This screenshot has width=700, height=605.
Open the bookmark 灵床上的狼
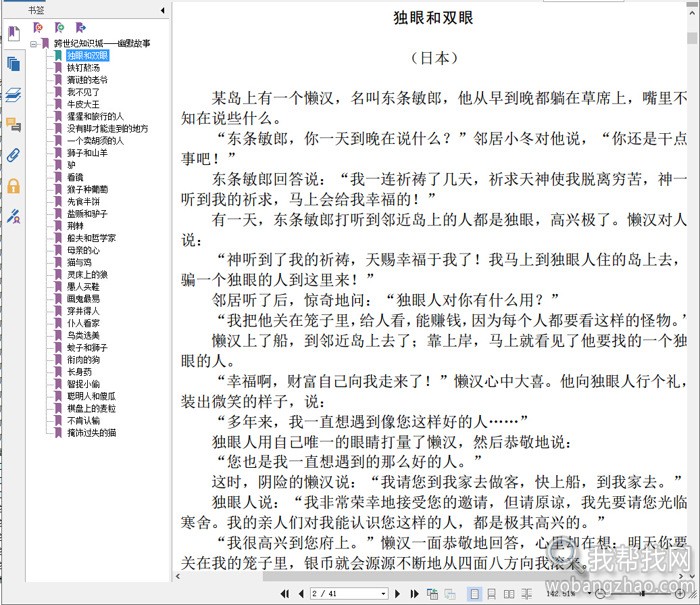(88, 274)
